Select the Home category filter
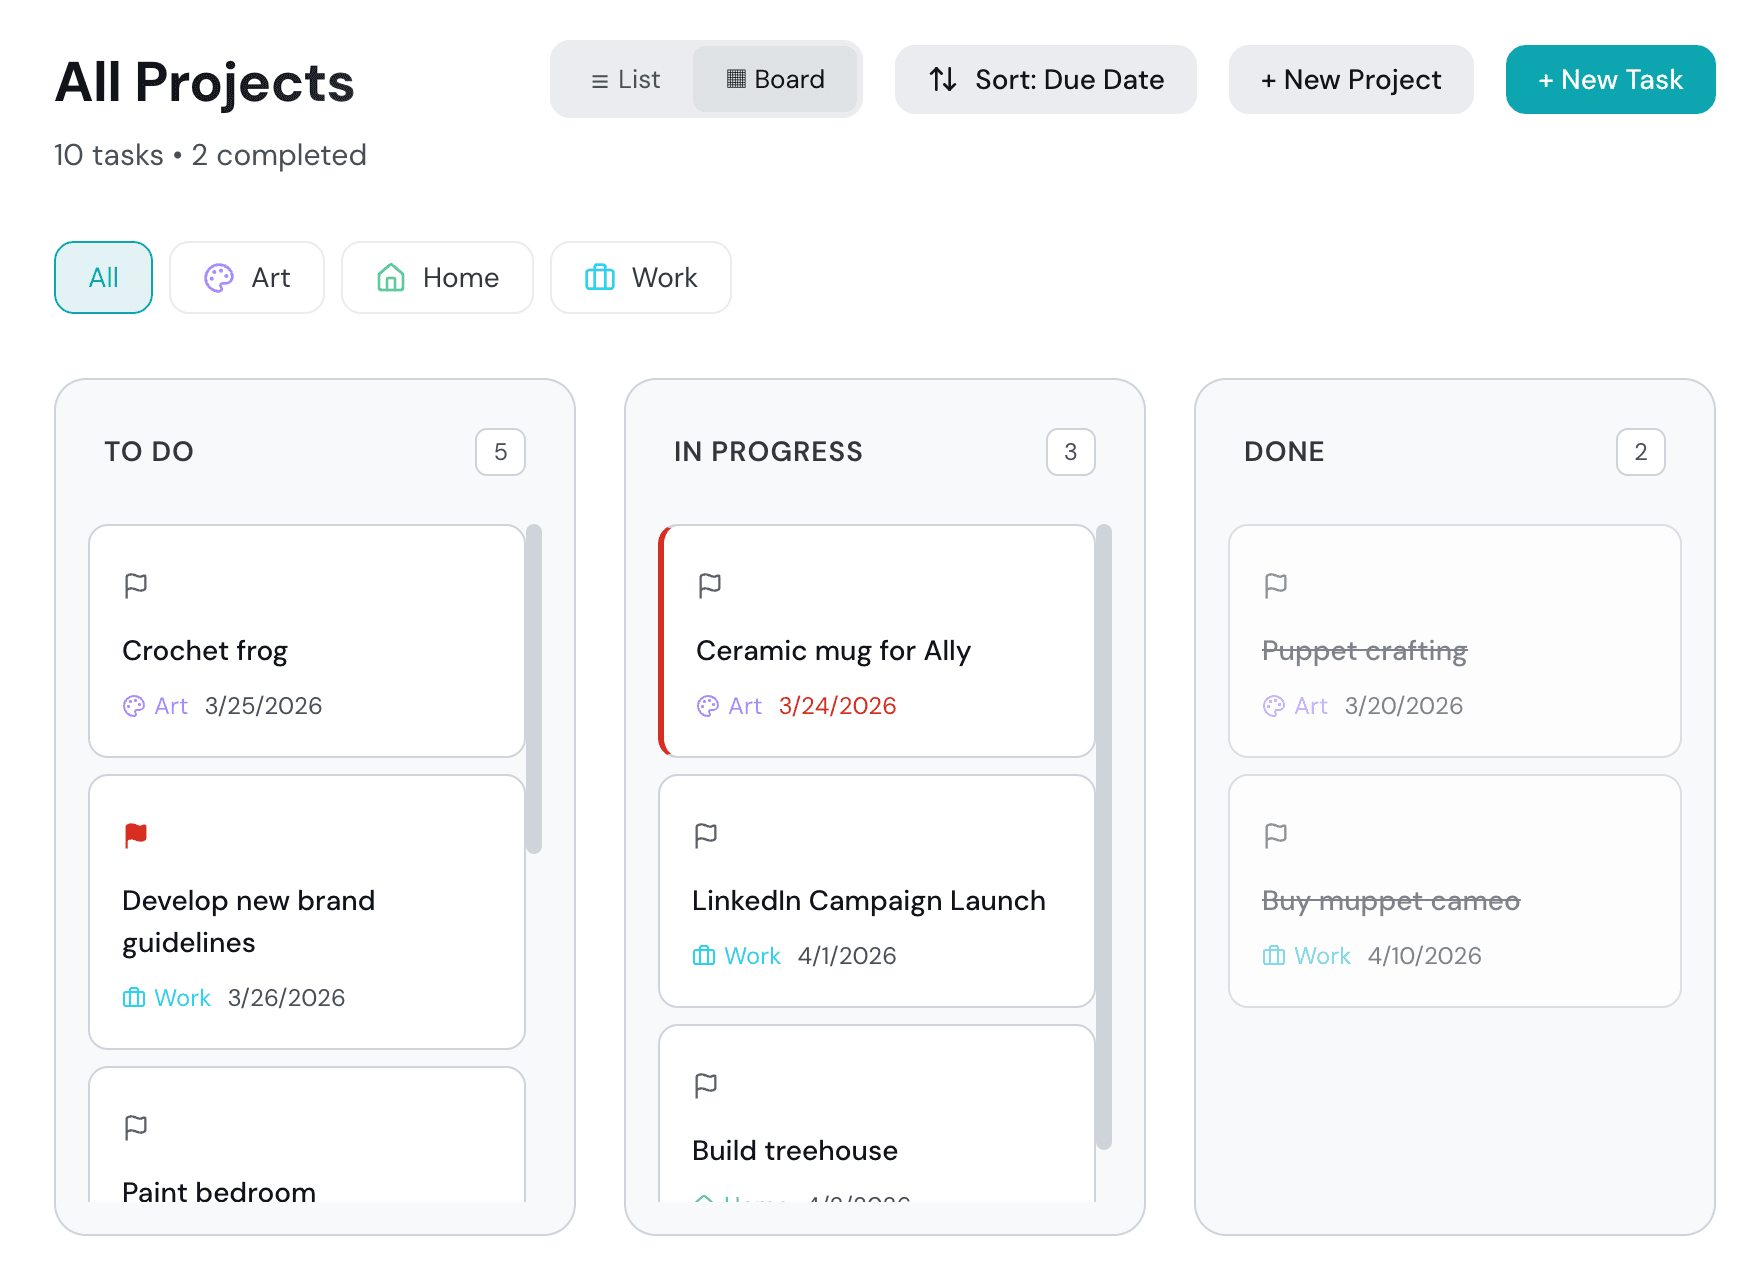1764x1280 pixels. coord(437,277)
